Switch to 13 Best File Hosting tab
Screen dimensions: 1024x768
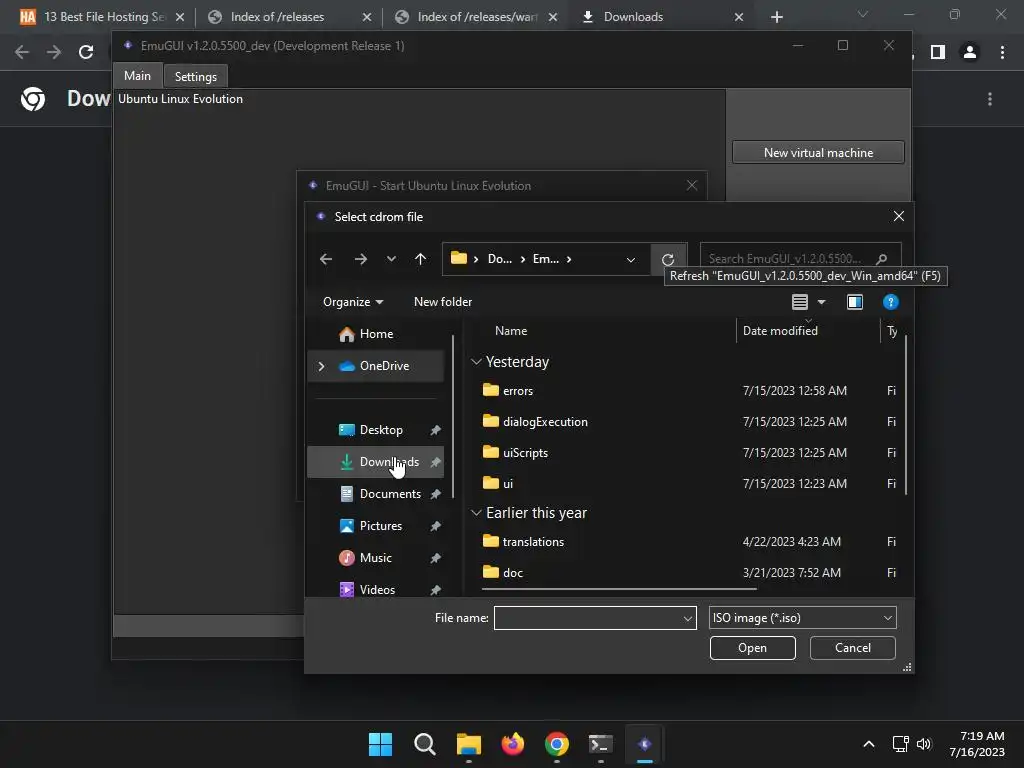coord(101,17)
